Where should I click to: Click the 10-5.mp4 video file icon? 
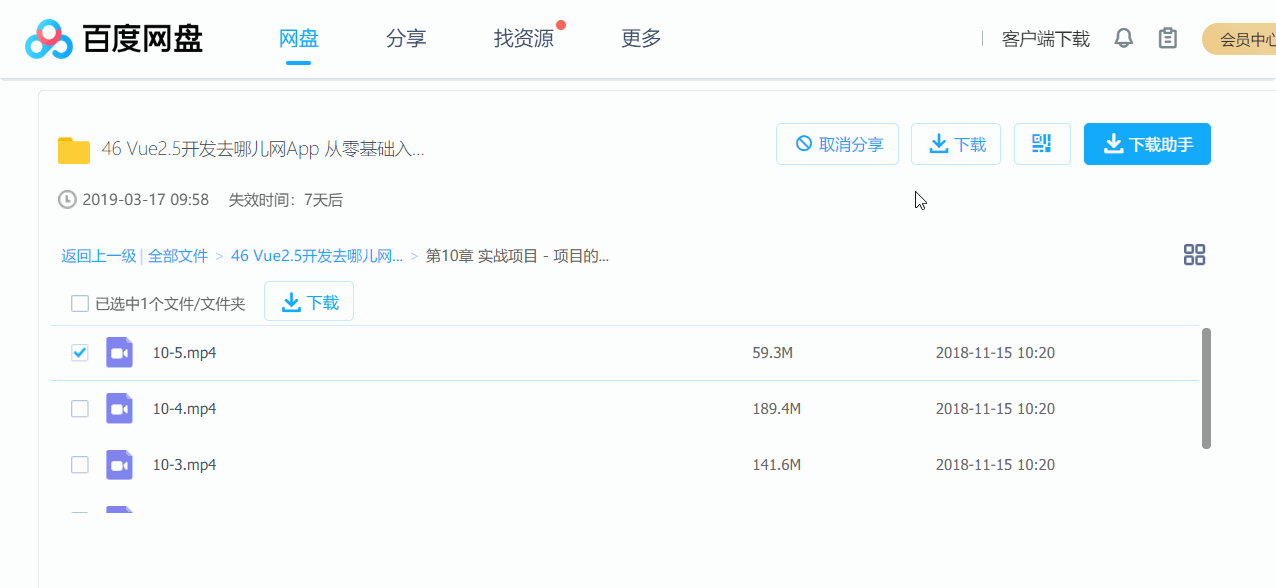coord(120,353)
